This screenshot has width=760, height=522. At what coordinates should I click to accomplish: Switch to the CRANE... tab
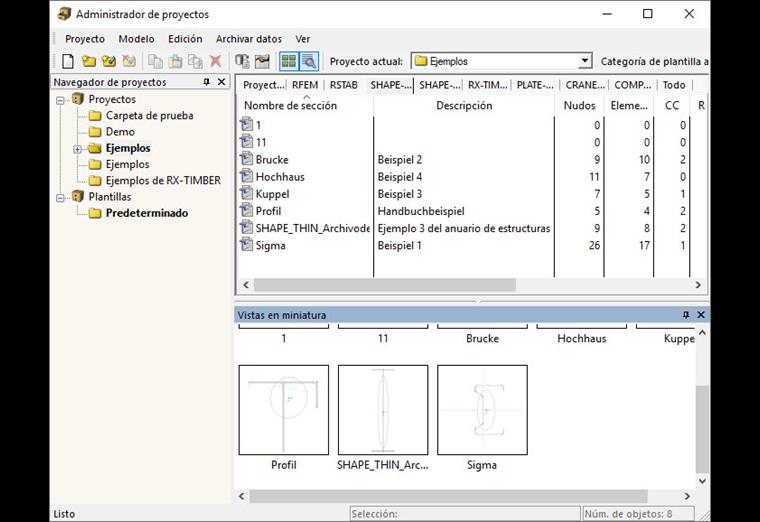pyautogui.click(x=585, y=85)
